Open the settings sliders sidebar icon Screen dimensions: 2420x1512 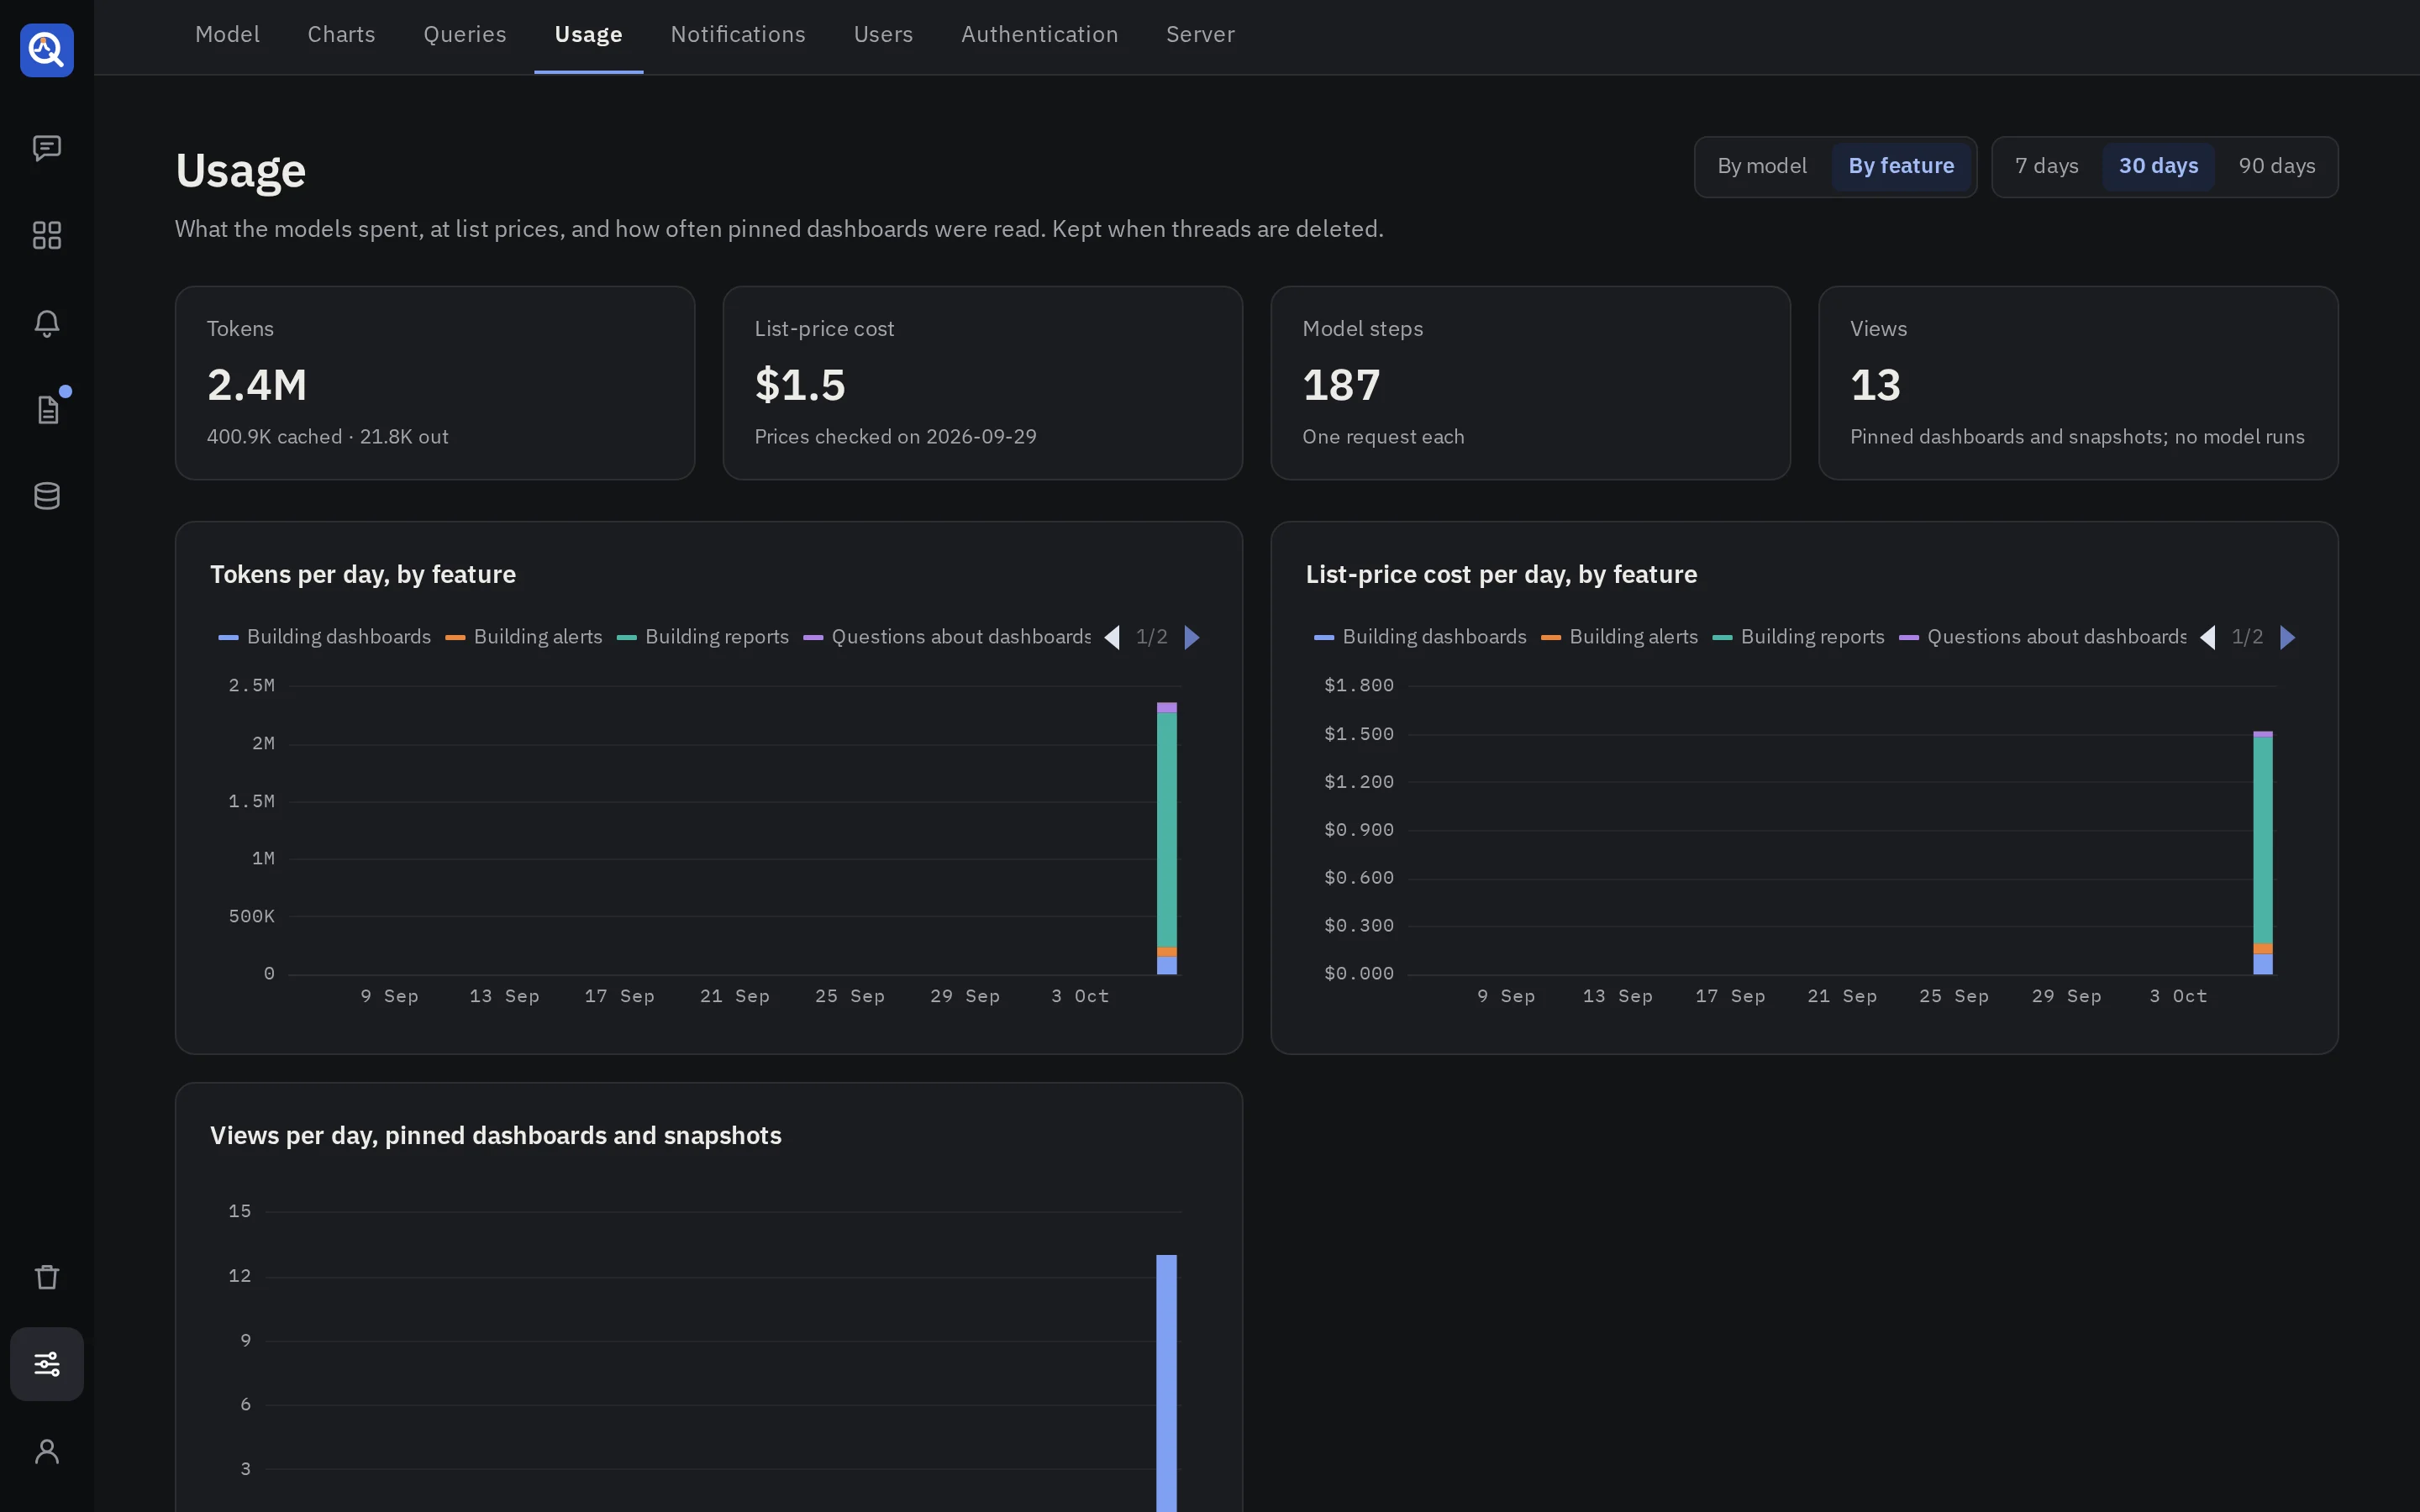point(47,1364)
